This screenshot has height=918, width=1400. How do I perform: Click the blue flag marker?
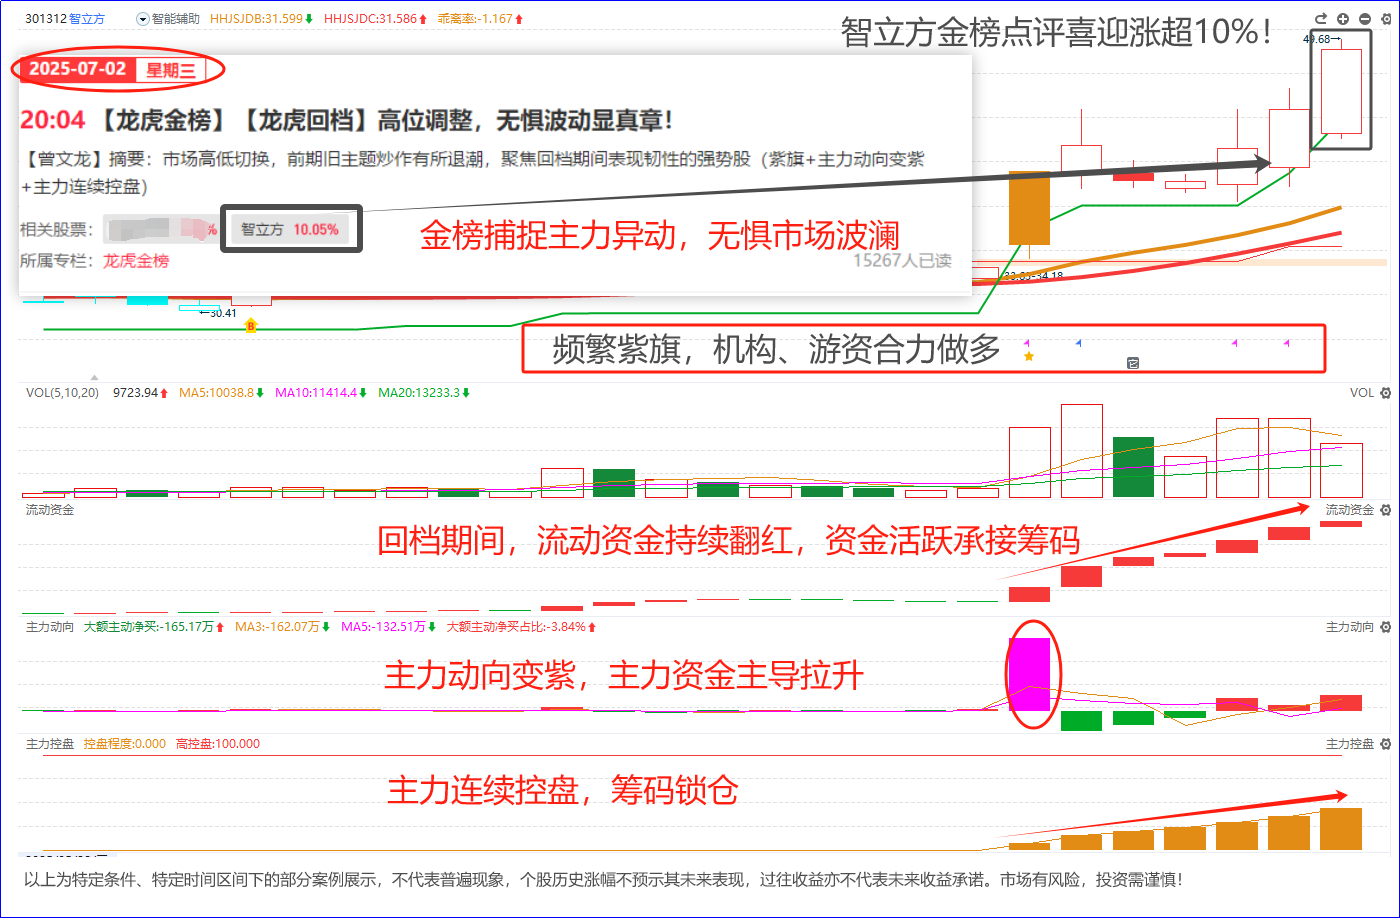[x=1078, y=343]
